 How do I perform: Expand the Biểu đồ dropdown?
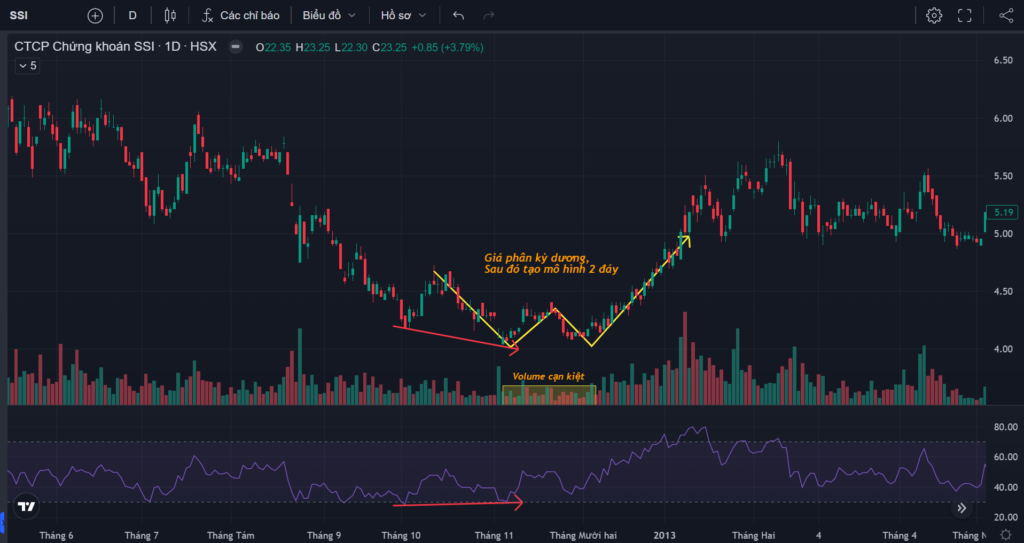(x=329, y=16)
